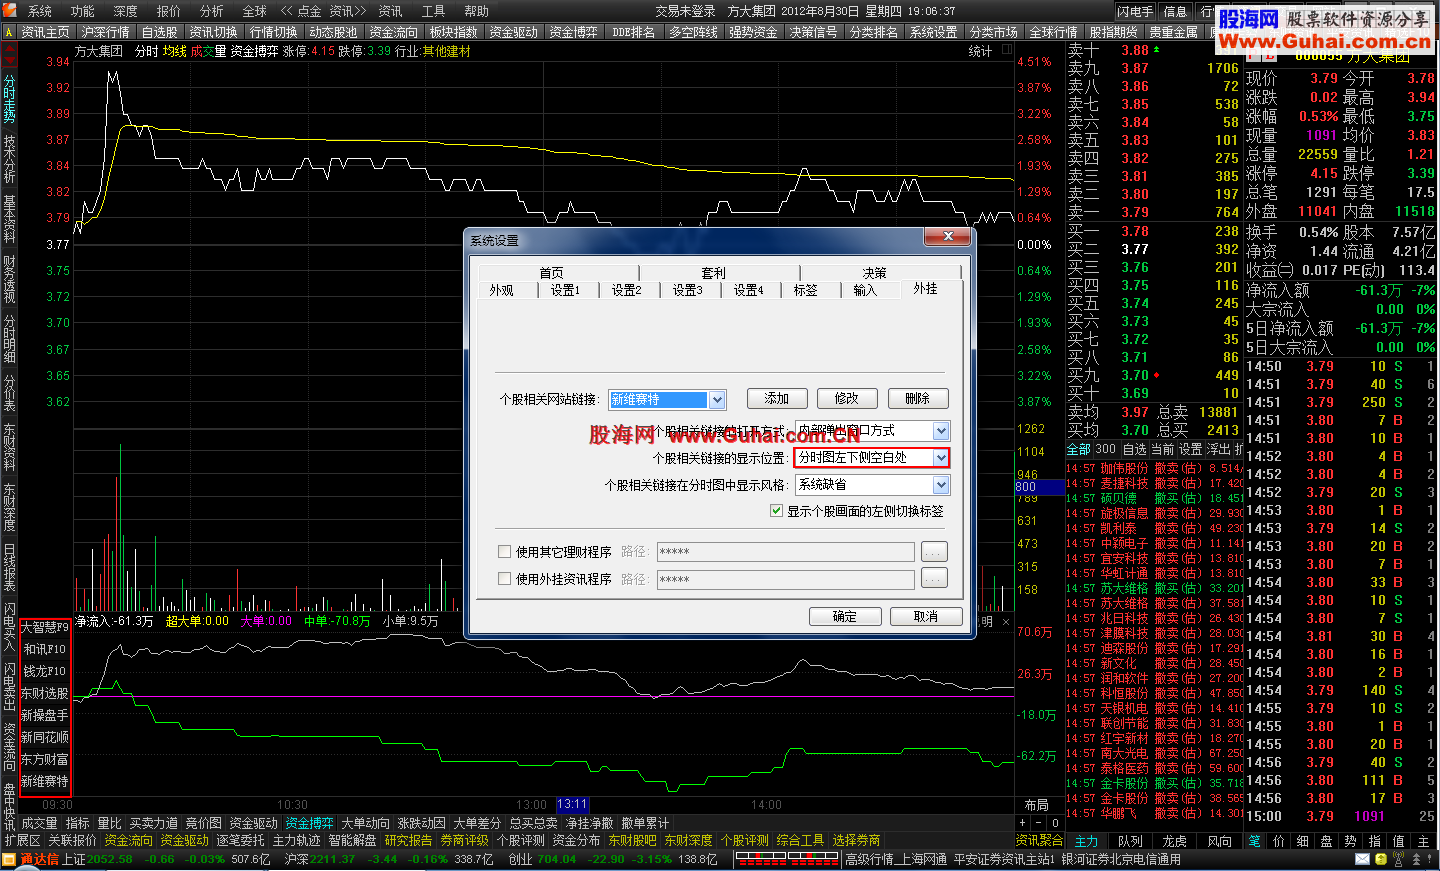The height and width of the screenshot is (871, 1440).
Task: Switch to 设置1 tab
Action: (565, 290)
